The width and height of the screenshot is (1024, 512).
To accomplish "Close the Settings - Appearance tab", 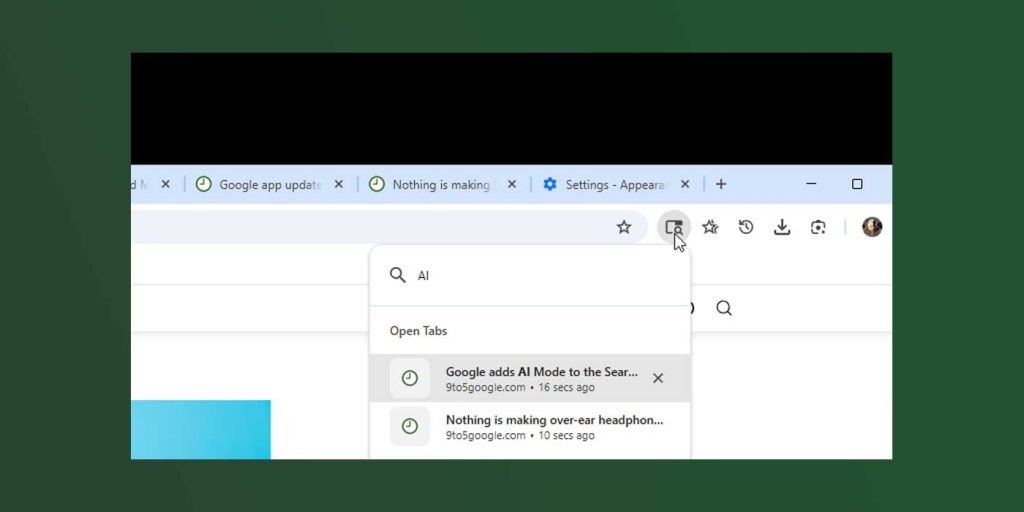I will (685, 184).
